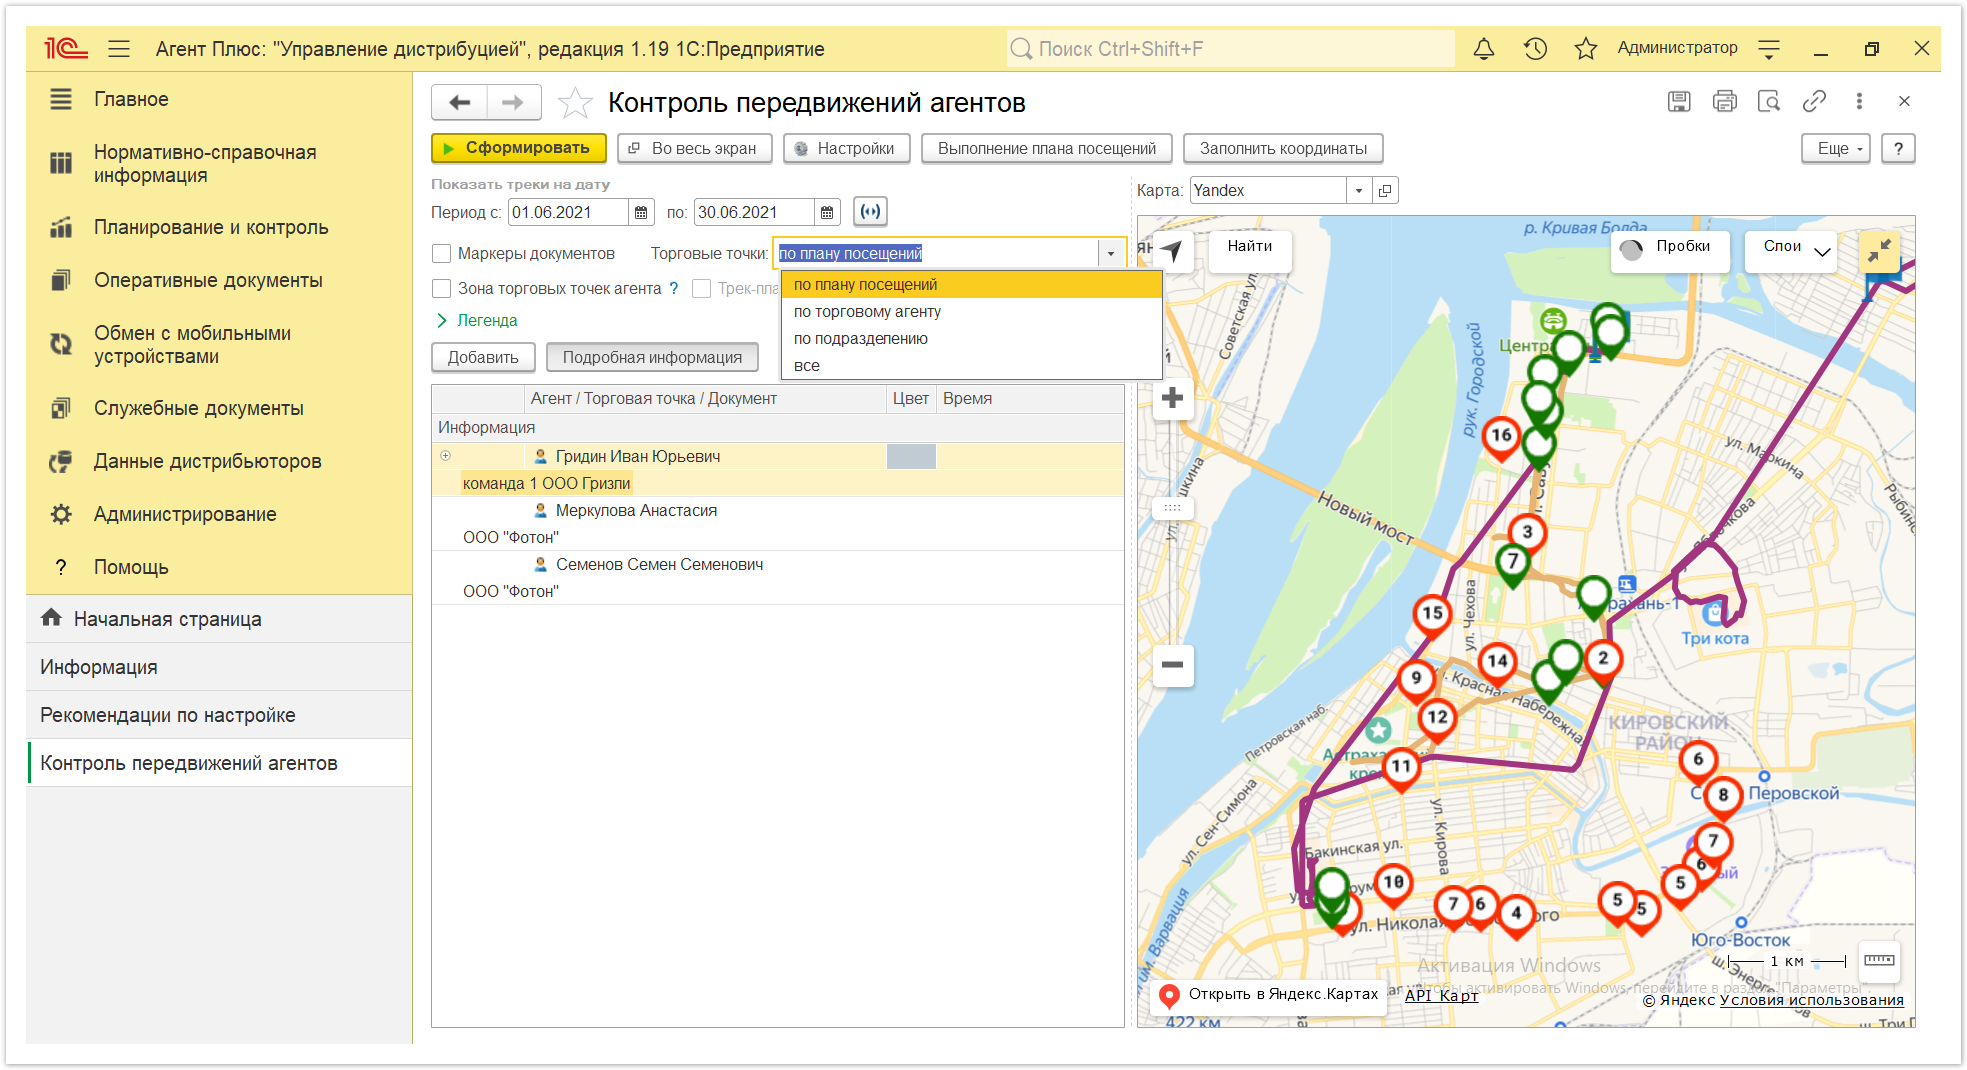Open the map ruler measurement tool
1967x1070 pixels.
[1878, 961]
